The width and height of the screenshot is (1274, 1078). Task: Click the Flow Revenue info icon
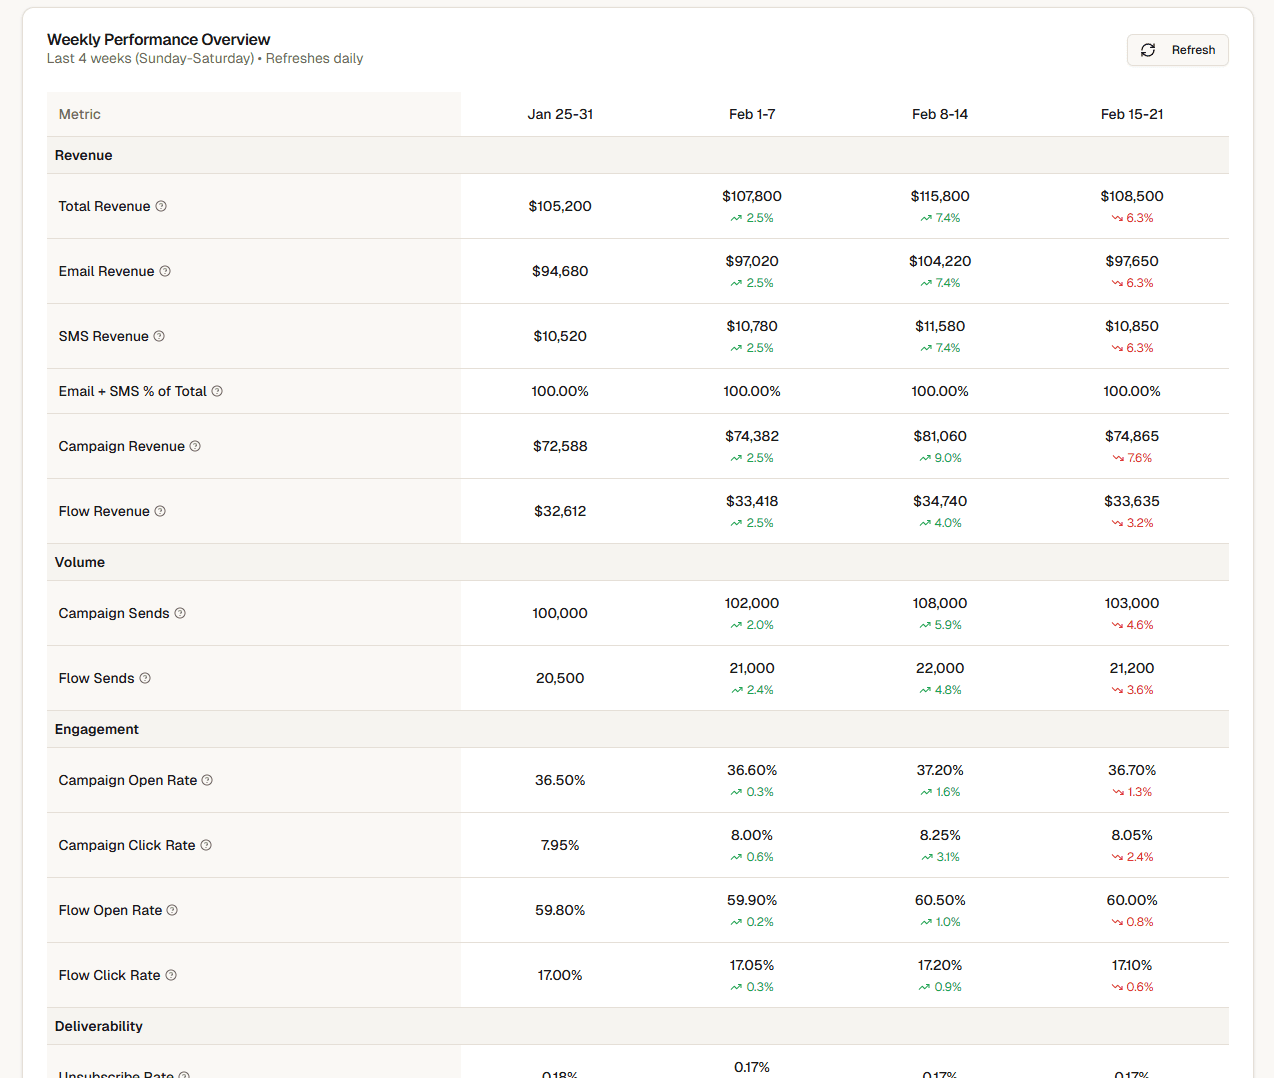tap(160, 511)
